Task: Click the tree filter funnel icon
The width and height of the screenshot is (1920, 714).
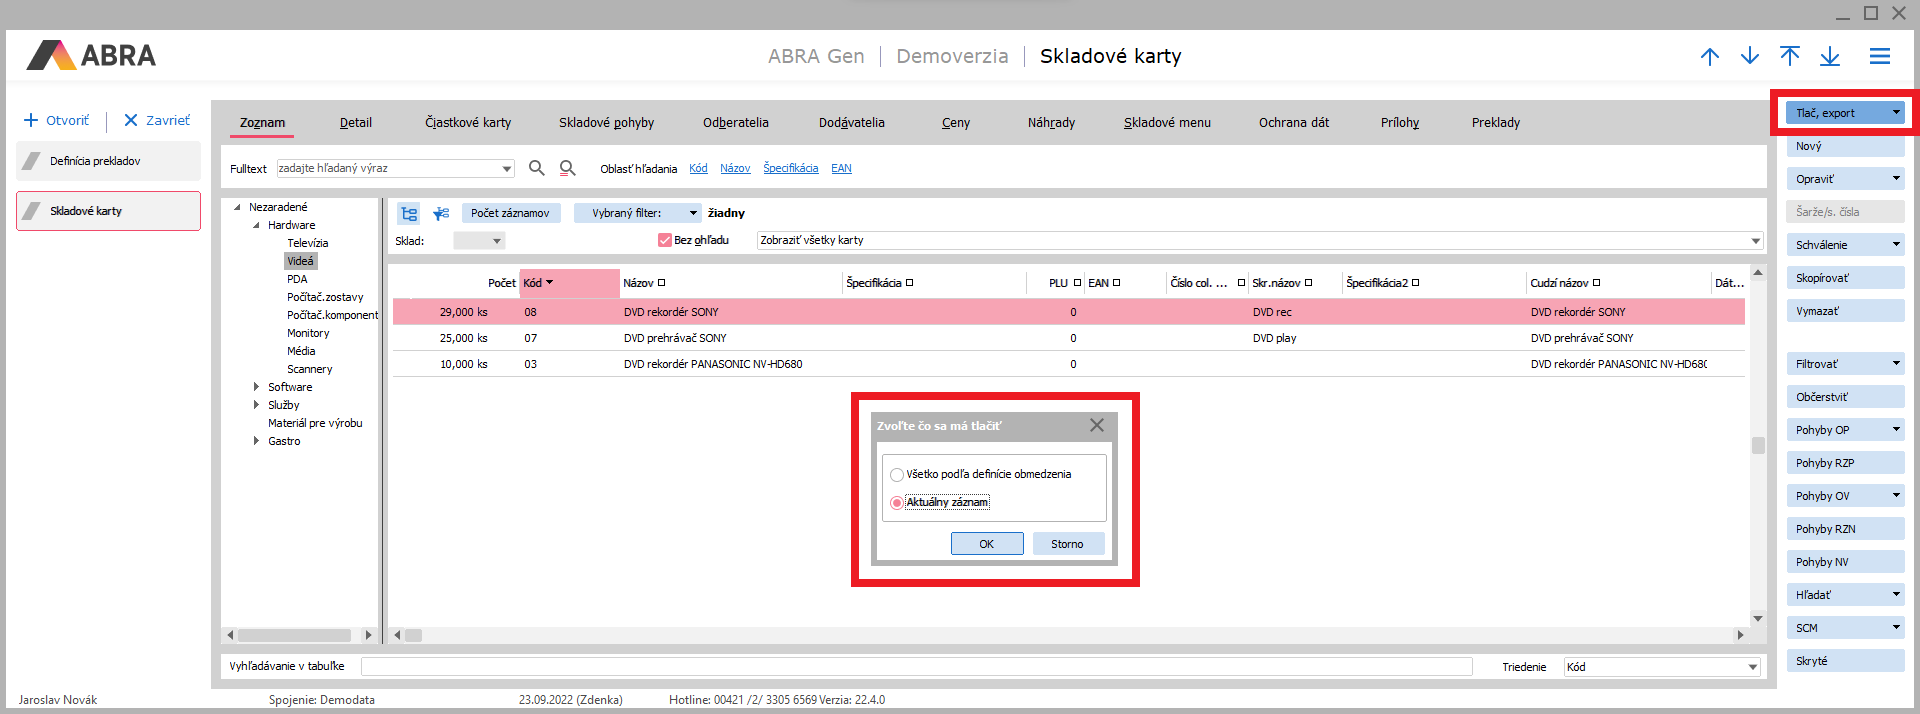Action: coord(441,213)
